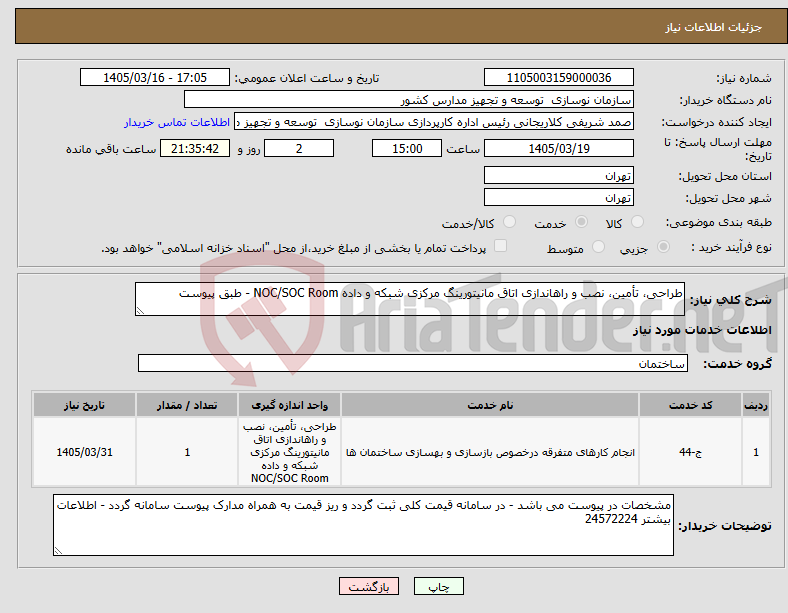
Task: Click the کد خدمت column header
Action: [691, 405]
